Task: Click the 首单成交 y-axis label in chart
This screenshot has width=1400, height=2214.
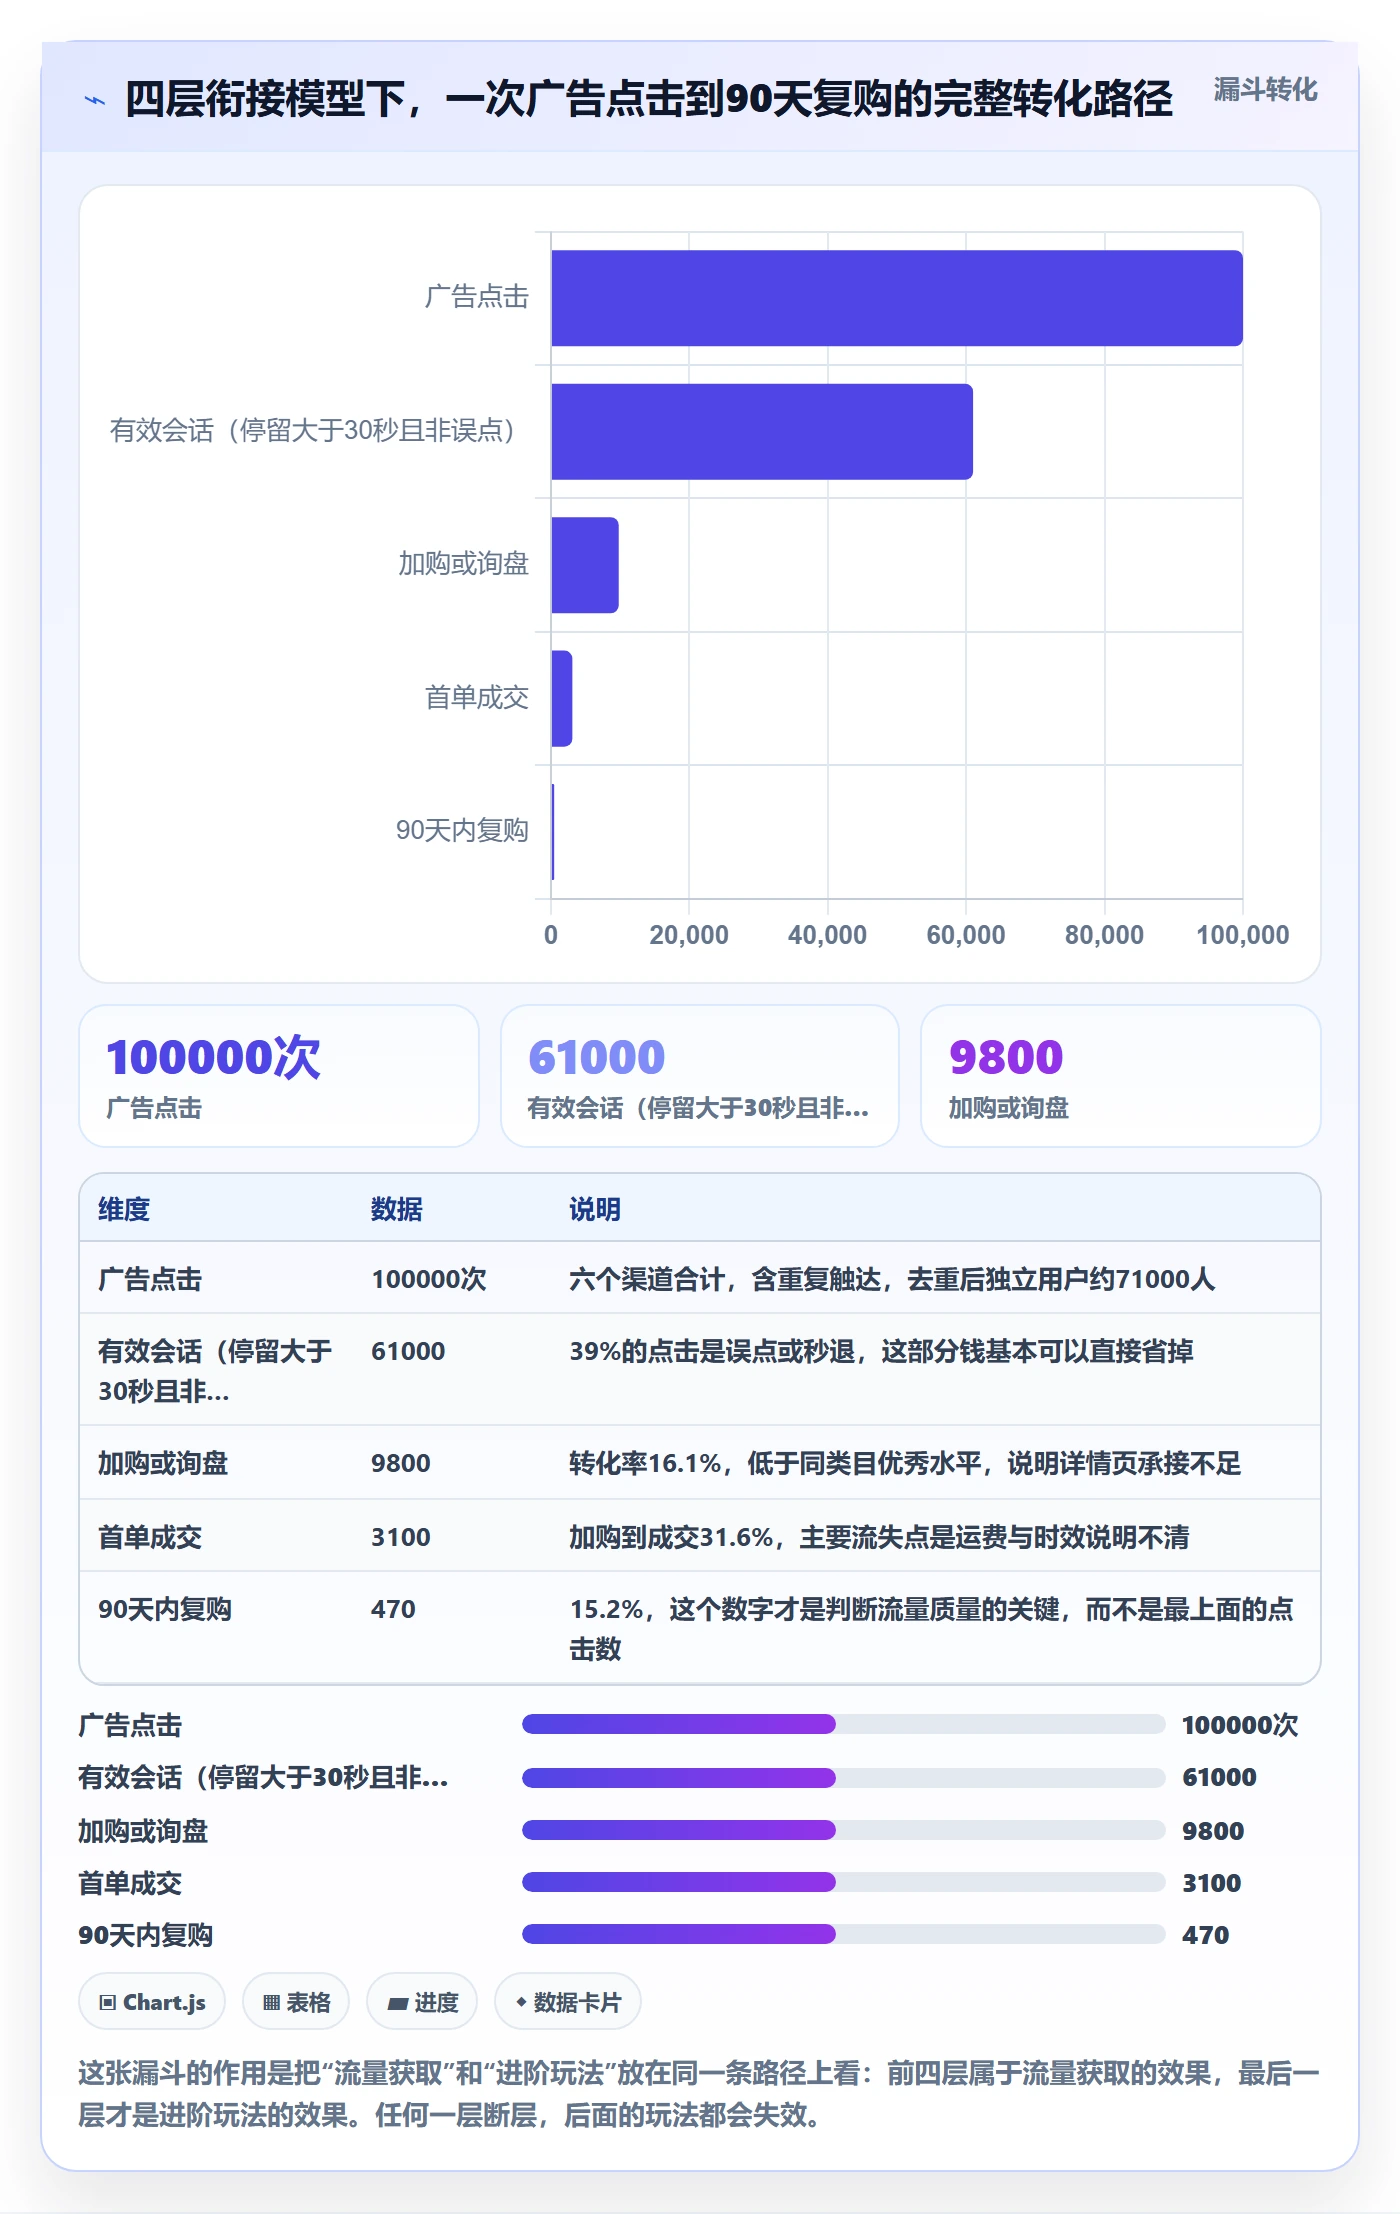Action: [x=477, y=698]
